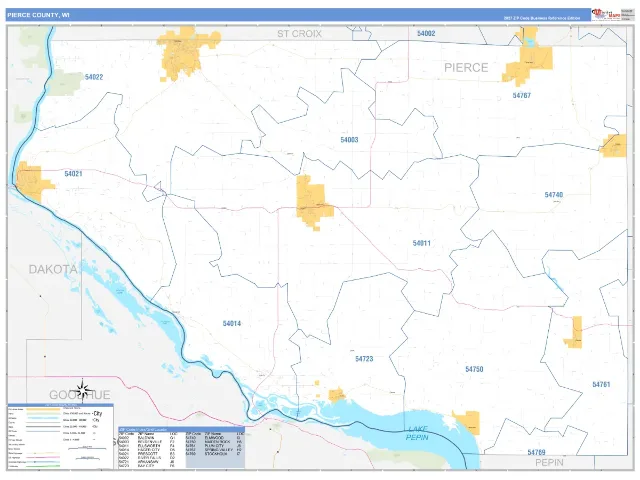The height and width of the screenshot is (480, 640).
Task: Click the 'PIERCE COUNTY, WI' map title
Action: coord(38,15)
